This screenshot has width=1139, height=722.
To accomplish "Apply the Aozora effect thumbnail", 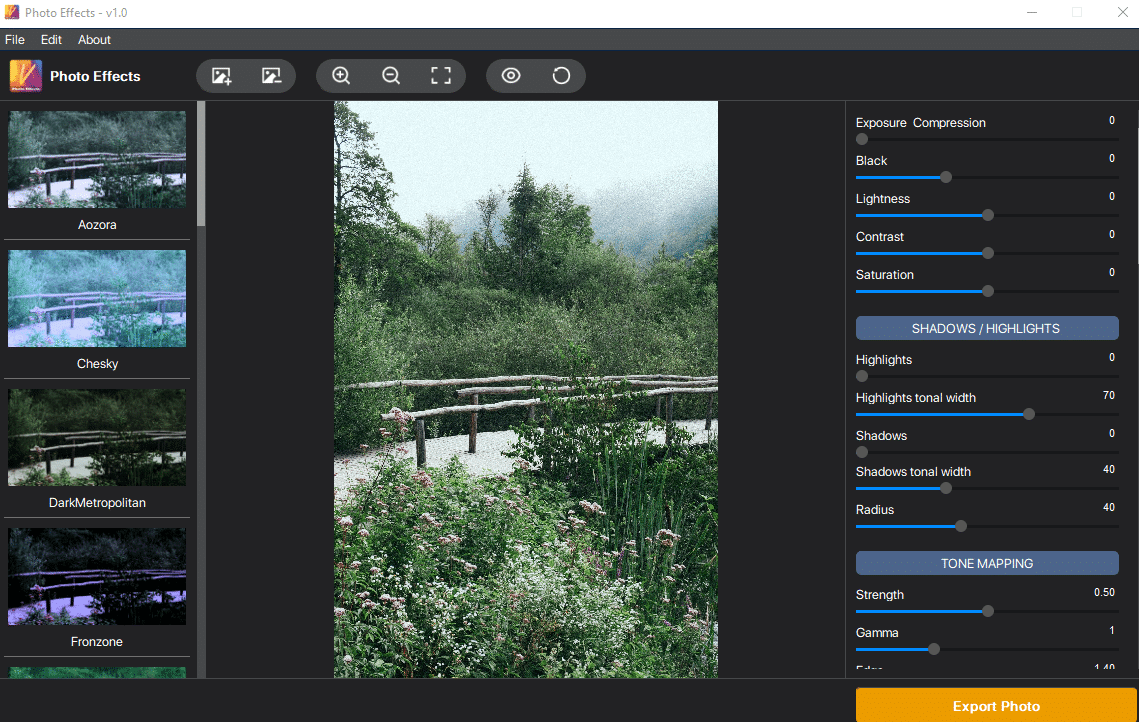I will tap(97, 159).
